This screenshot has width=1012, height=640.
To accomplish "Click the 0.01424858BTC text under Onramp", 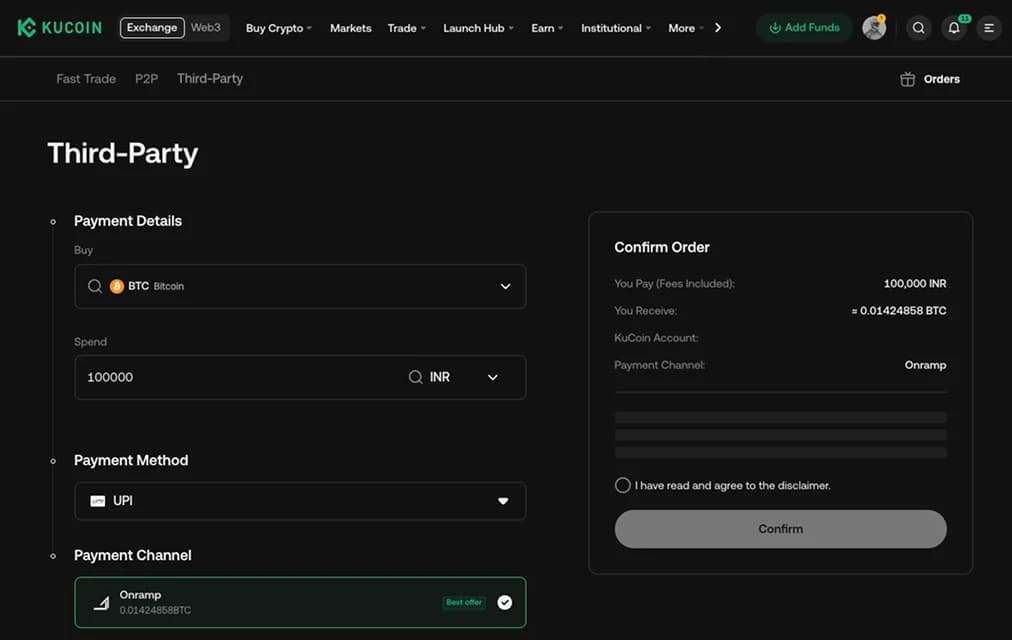I will [155, 610].
